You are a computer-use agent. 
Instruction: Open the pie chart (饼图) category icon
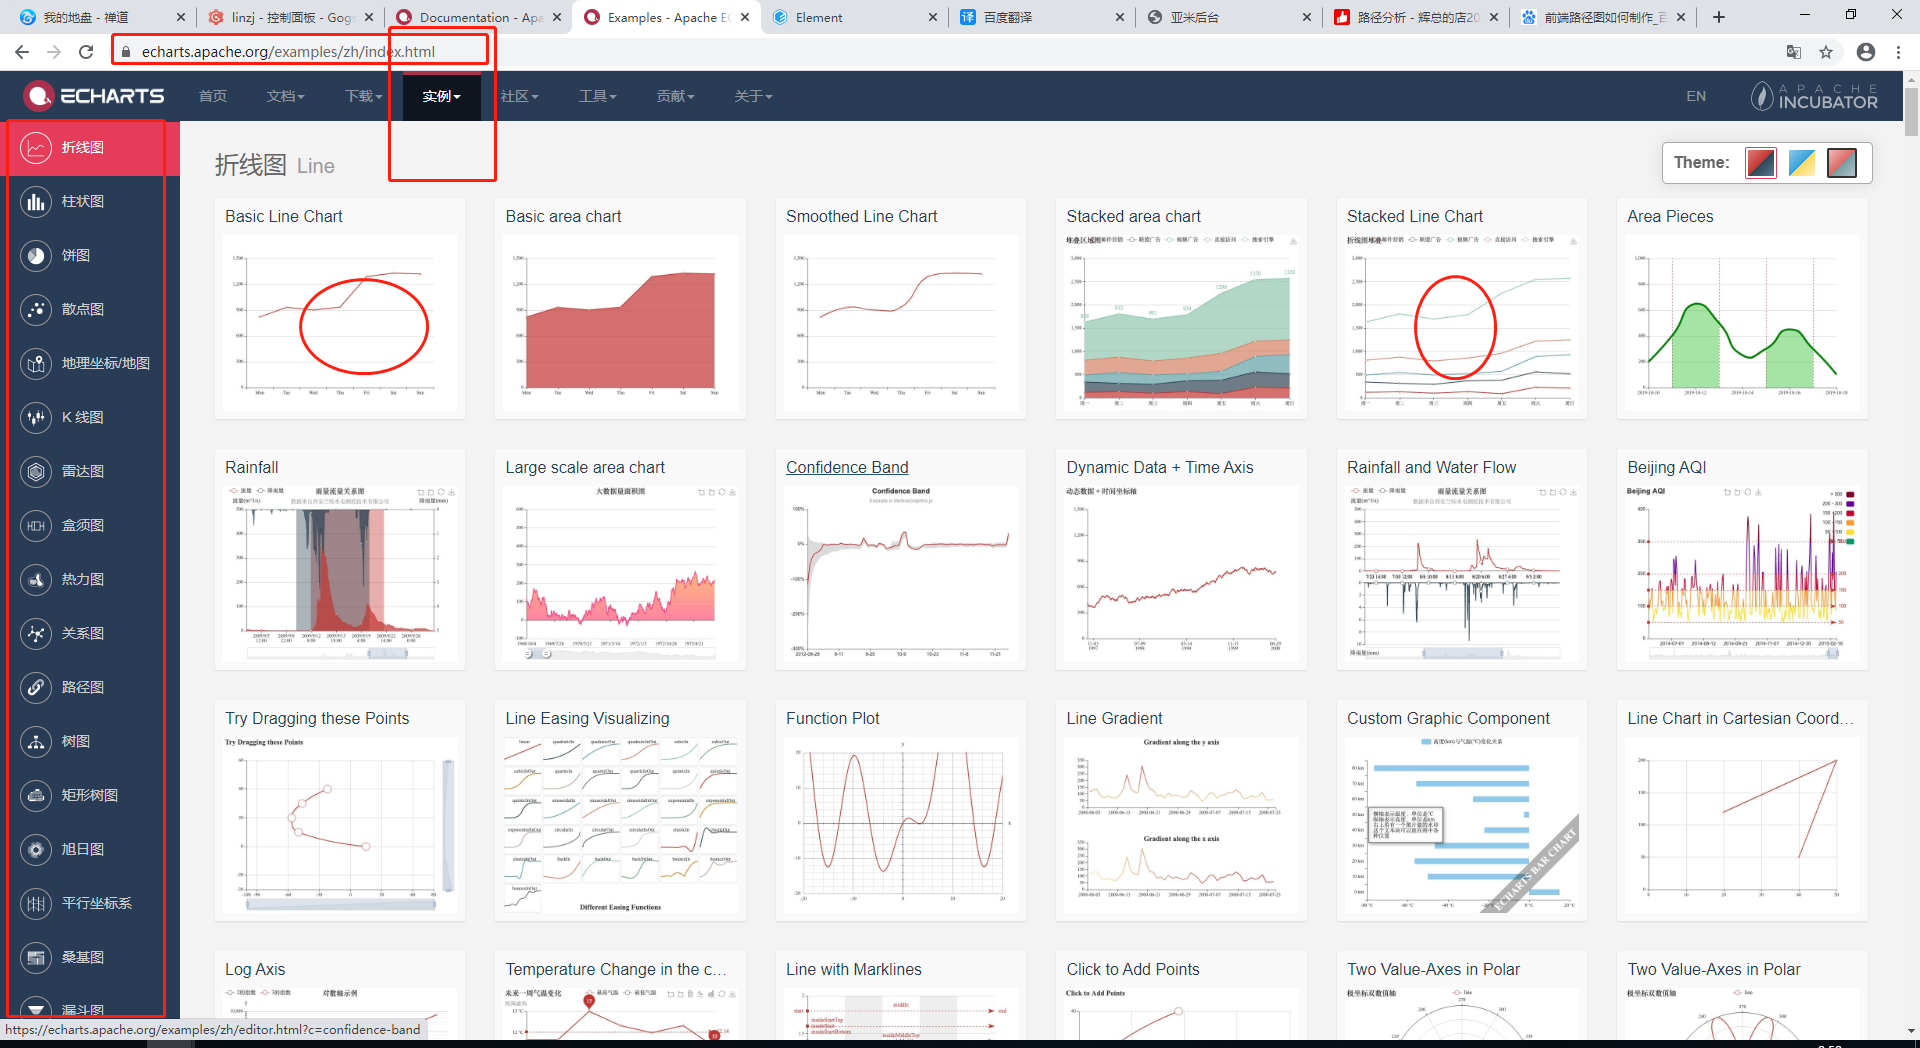click(x=36, y=256)
